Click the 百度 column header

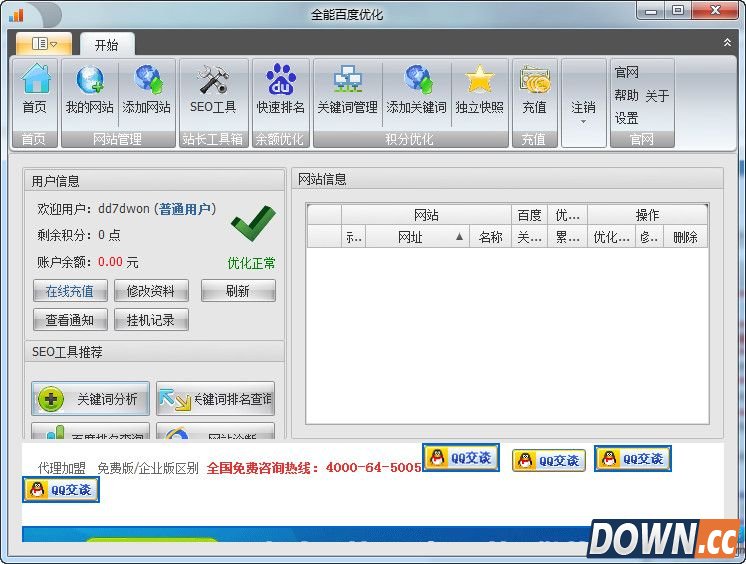pyautogui.click(x=530, y=215)
